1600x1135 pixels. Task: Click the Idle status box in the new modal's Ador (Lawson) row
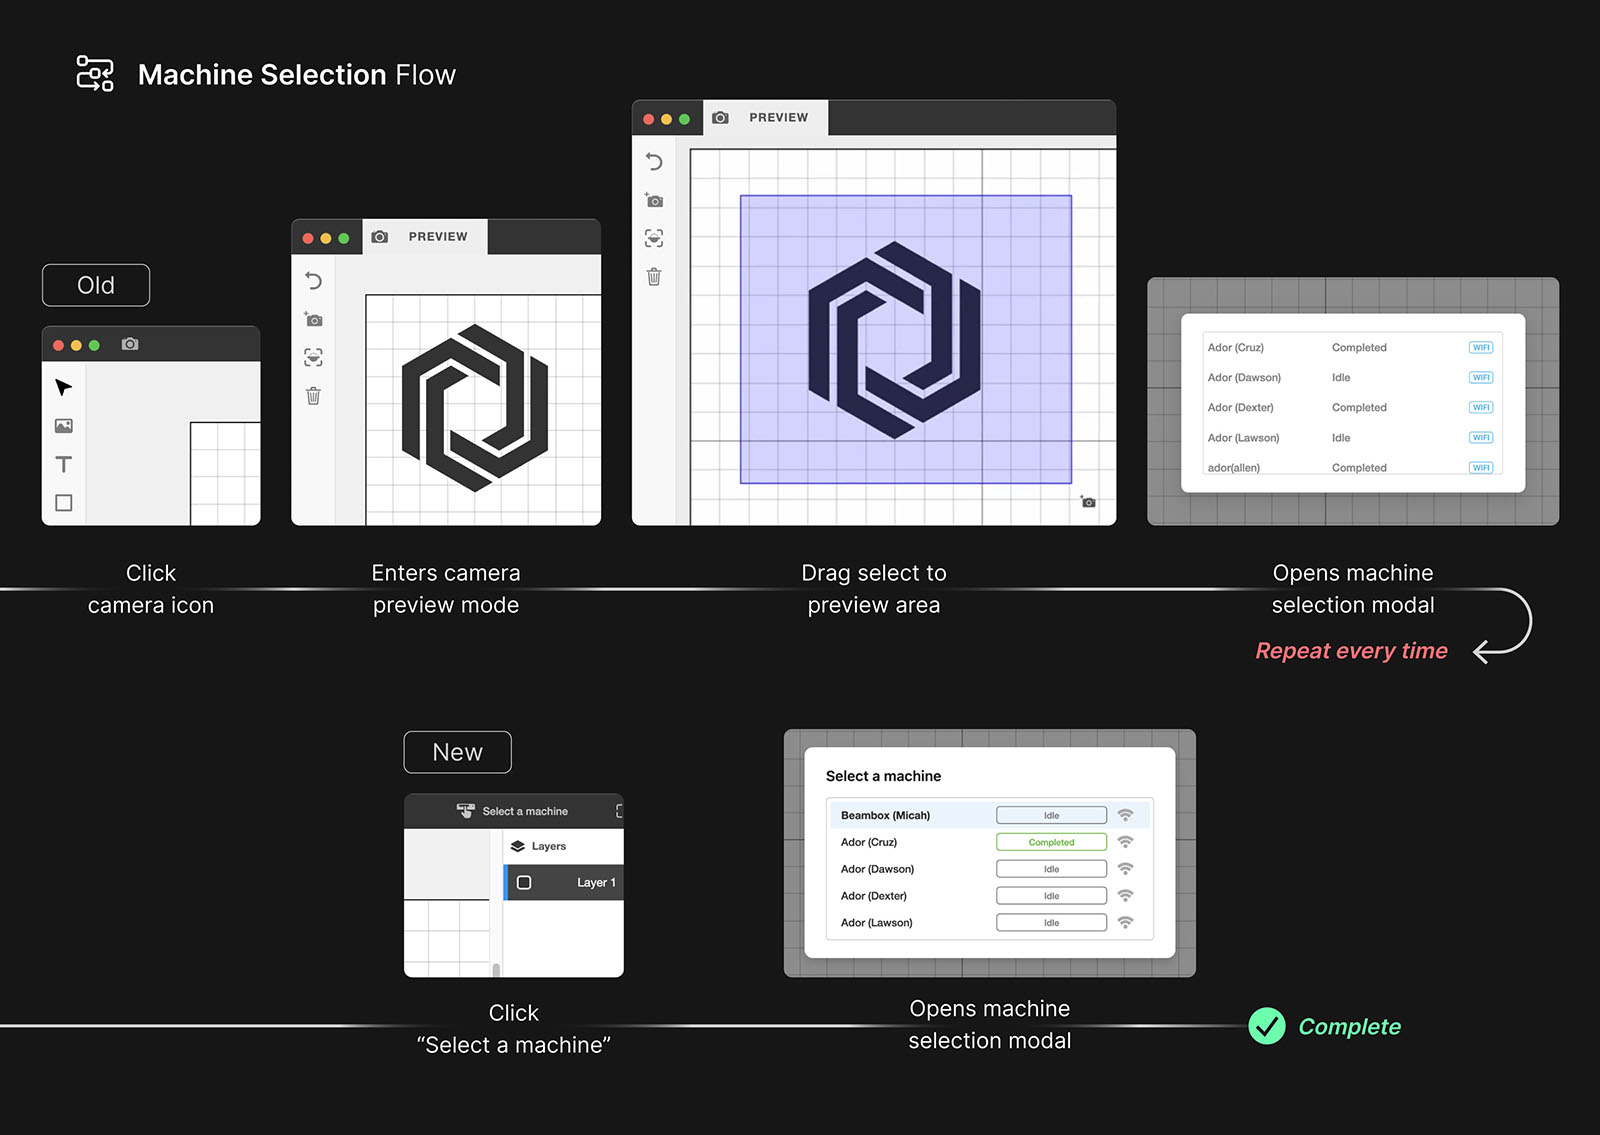click(x=1051, y=923)
